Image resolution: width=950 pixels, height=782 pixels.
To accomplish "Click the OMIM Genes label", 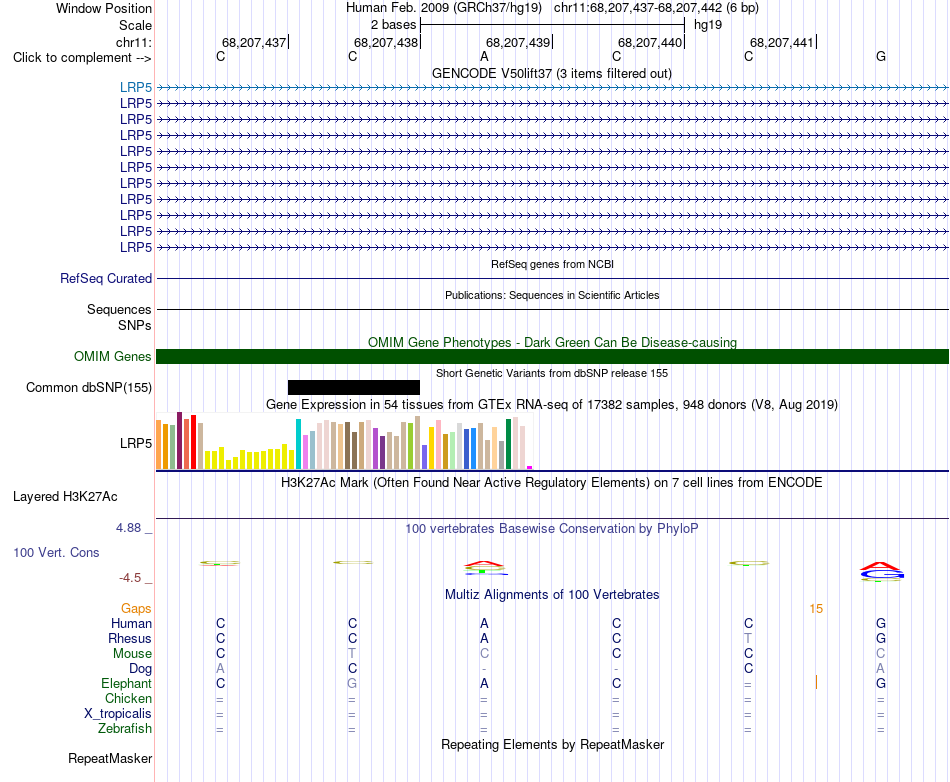I will coord(112,356).
